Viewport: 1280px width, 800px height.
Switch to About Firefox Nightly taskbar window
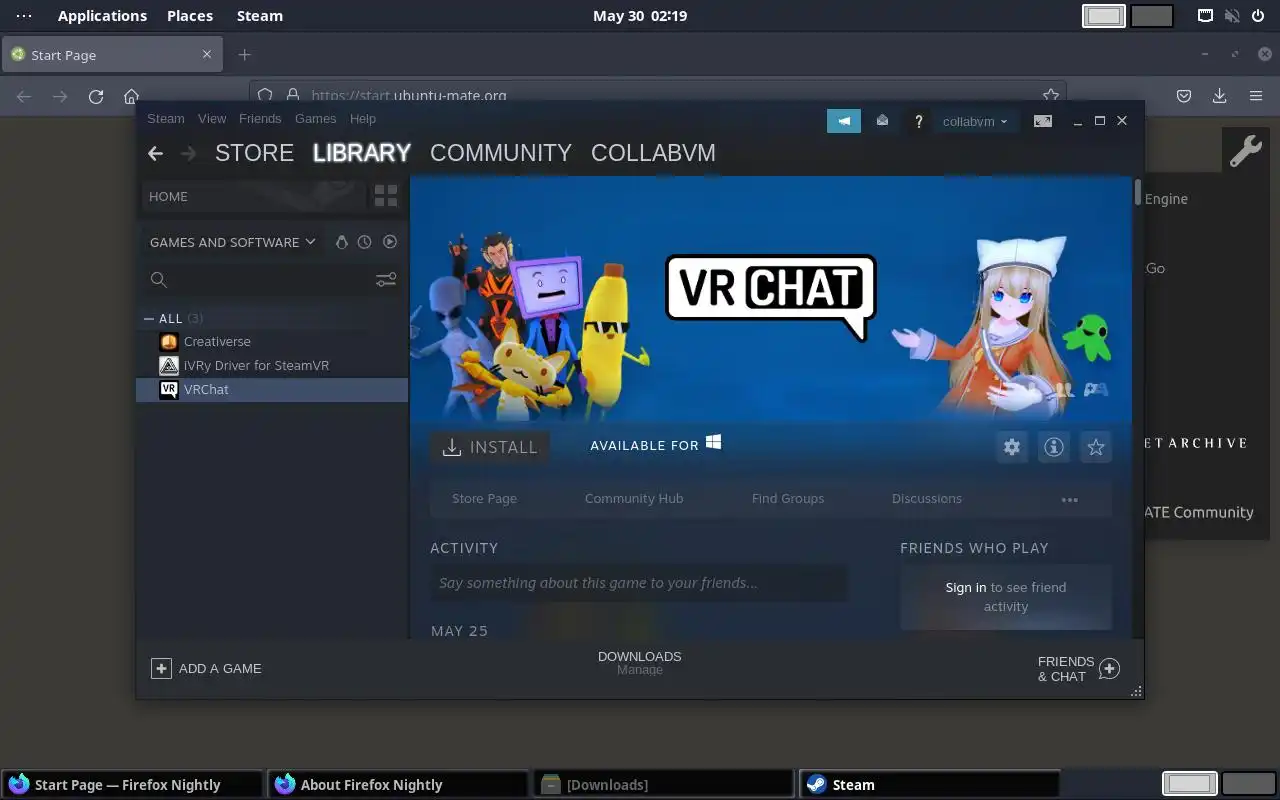(398, 785)
